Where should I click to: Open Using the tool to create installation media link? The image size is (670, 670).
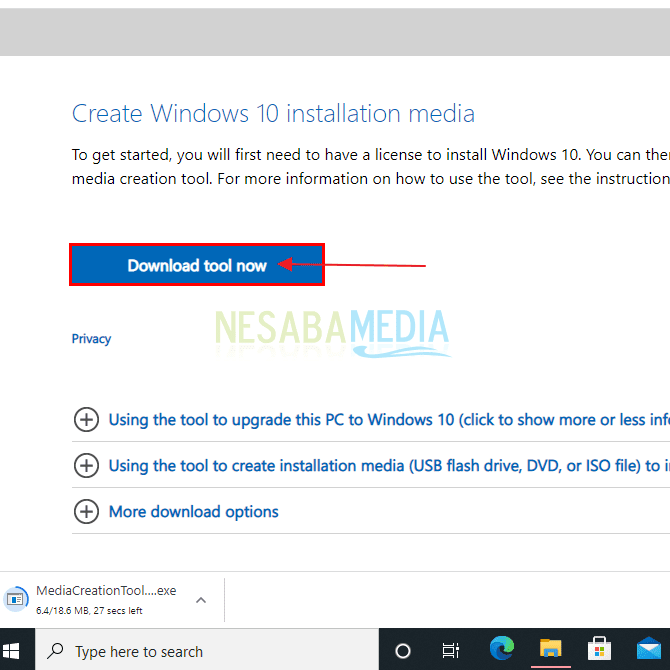click(x=389, y=466)
